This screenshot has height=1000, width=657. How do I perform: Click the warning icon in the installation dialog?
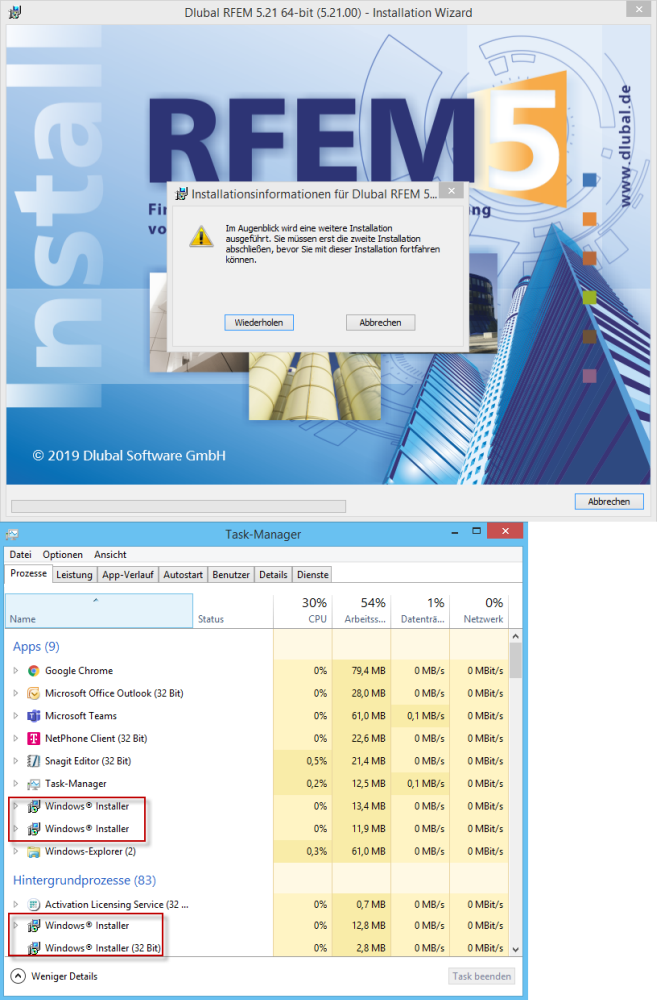202,236
